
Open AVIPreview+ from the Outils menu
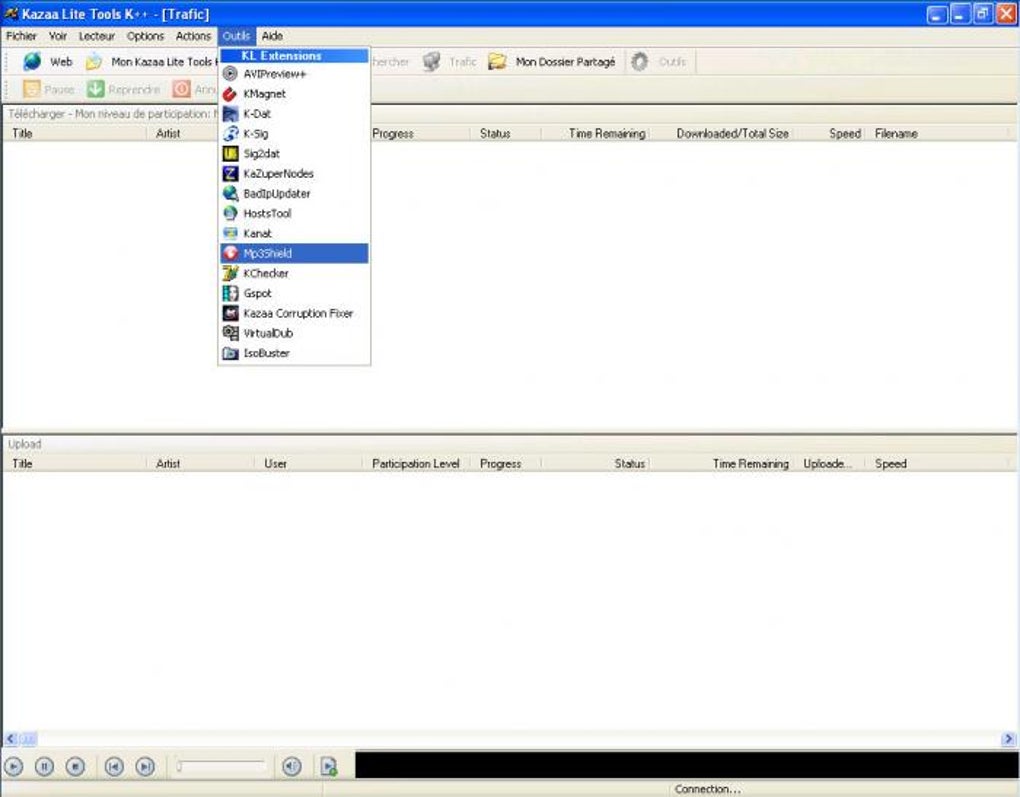294,74
